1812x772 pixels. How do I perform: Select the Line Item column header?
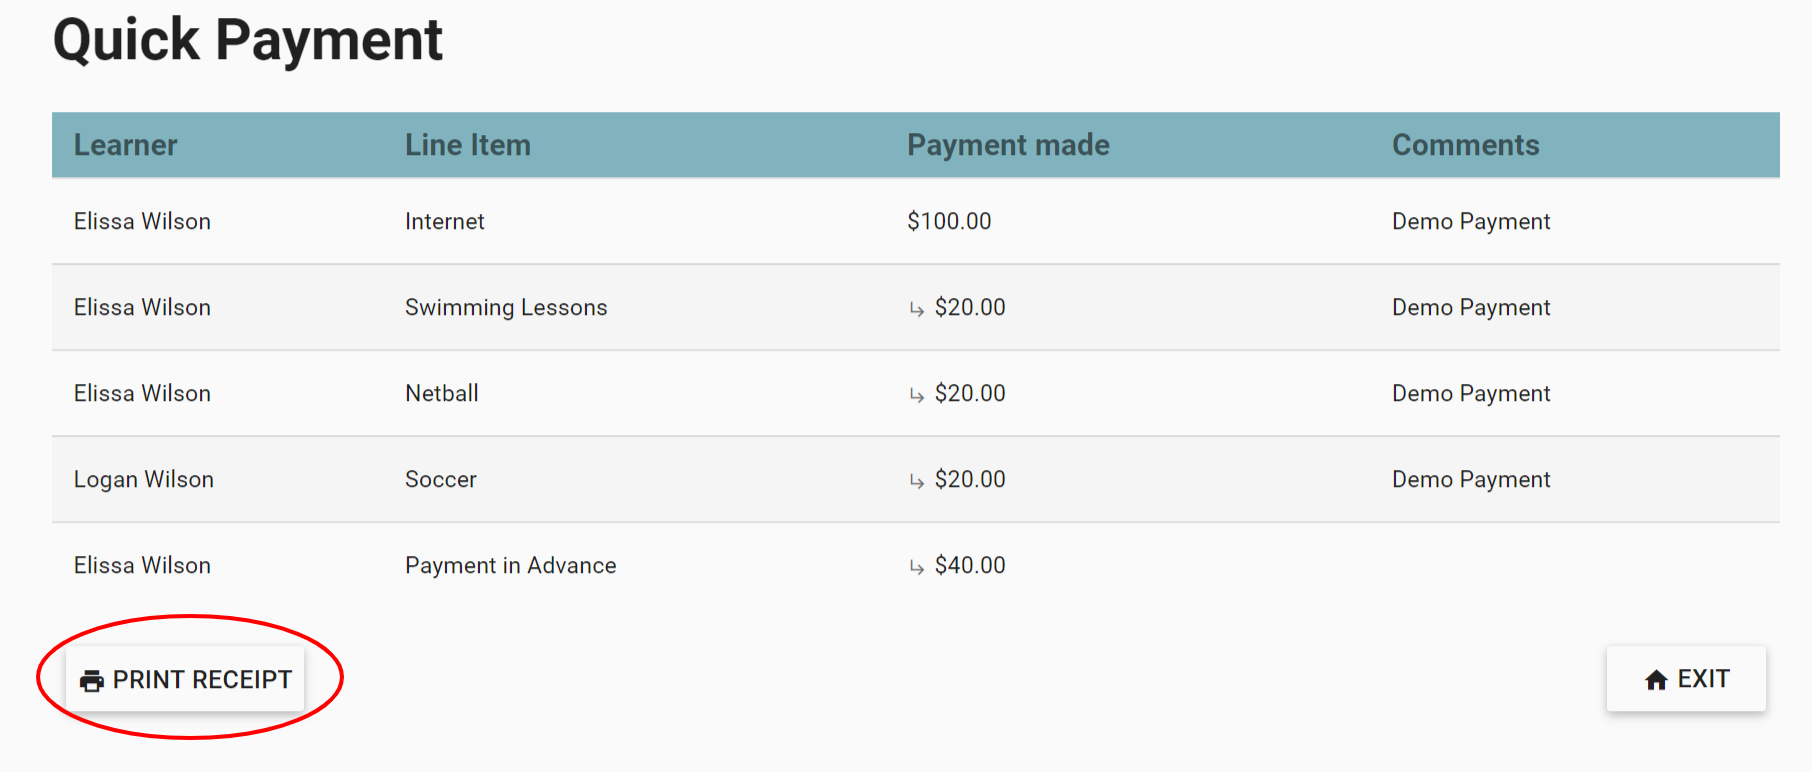tap(467, 145)
